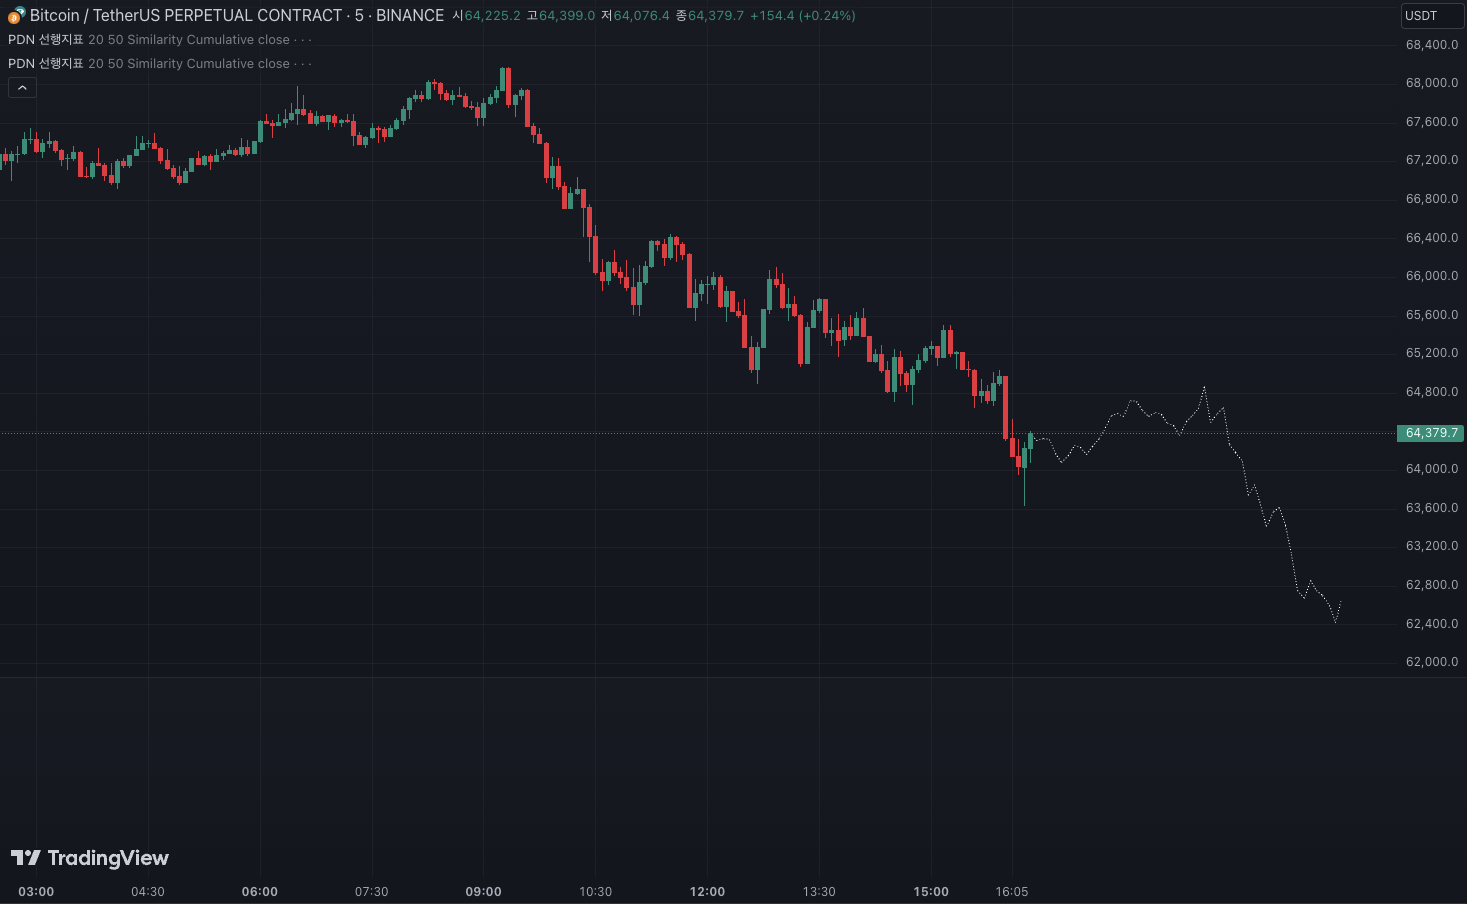Click the 67,200.0 price axis label
This screenshot has height=904, width=1467.
1432,160
